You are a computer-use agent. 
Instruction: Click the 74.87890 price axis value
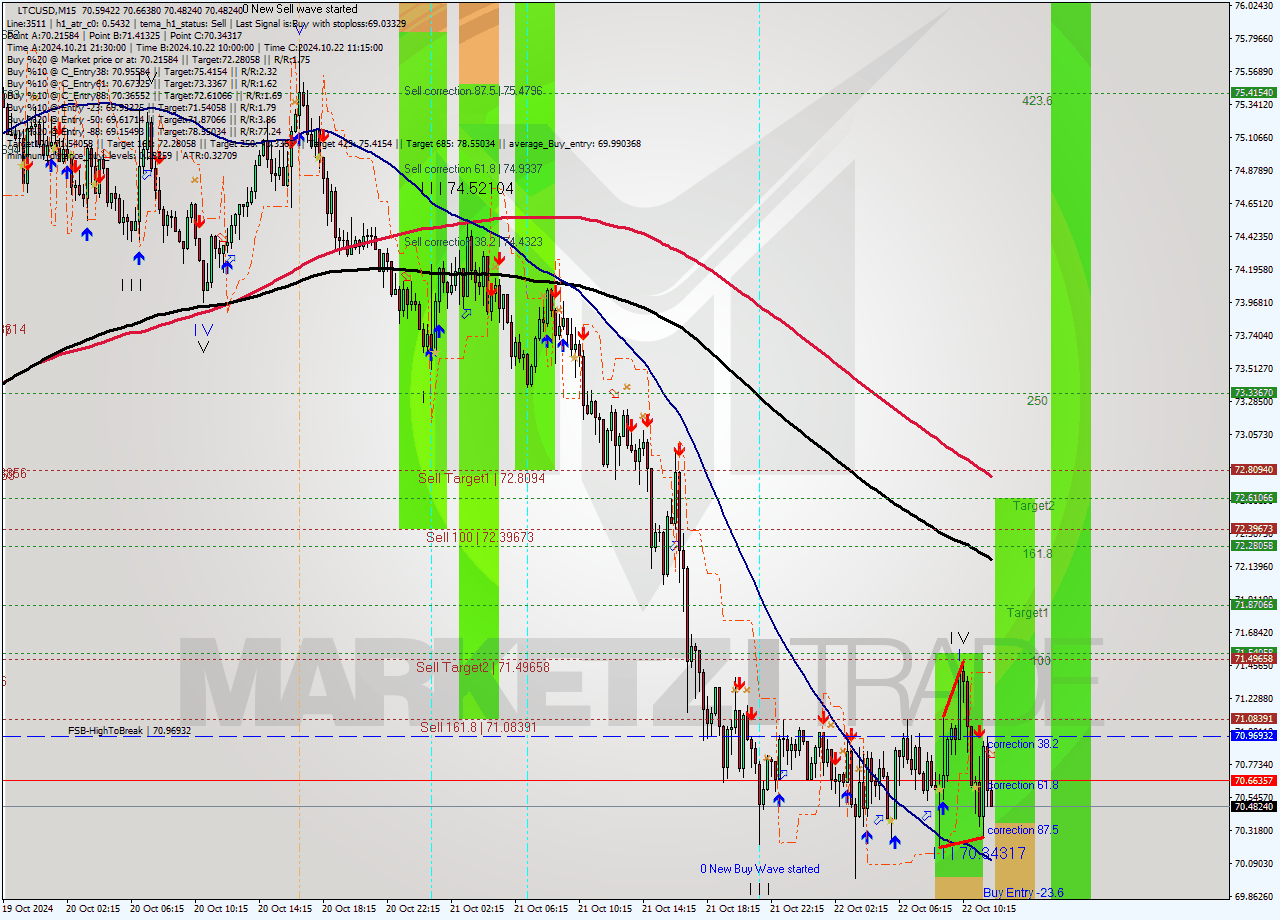click(x=1254, y=171)
